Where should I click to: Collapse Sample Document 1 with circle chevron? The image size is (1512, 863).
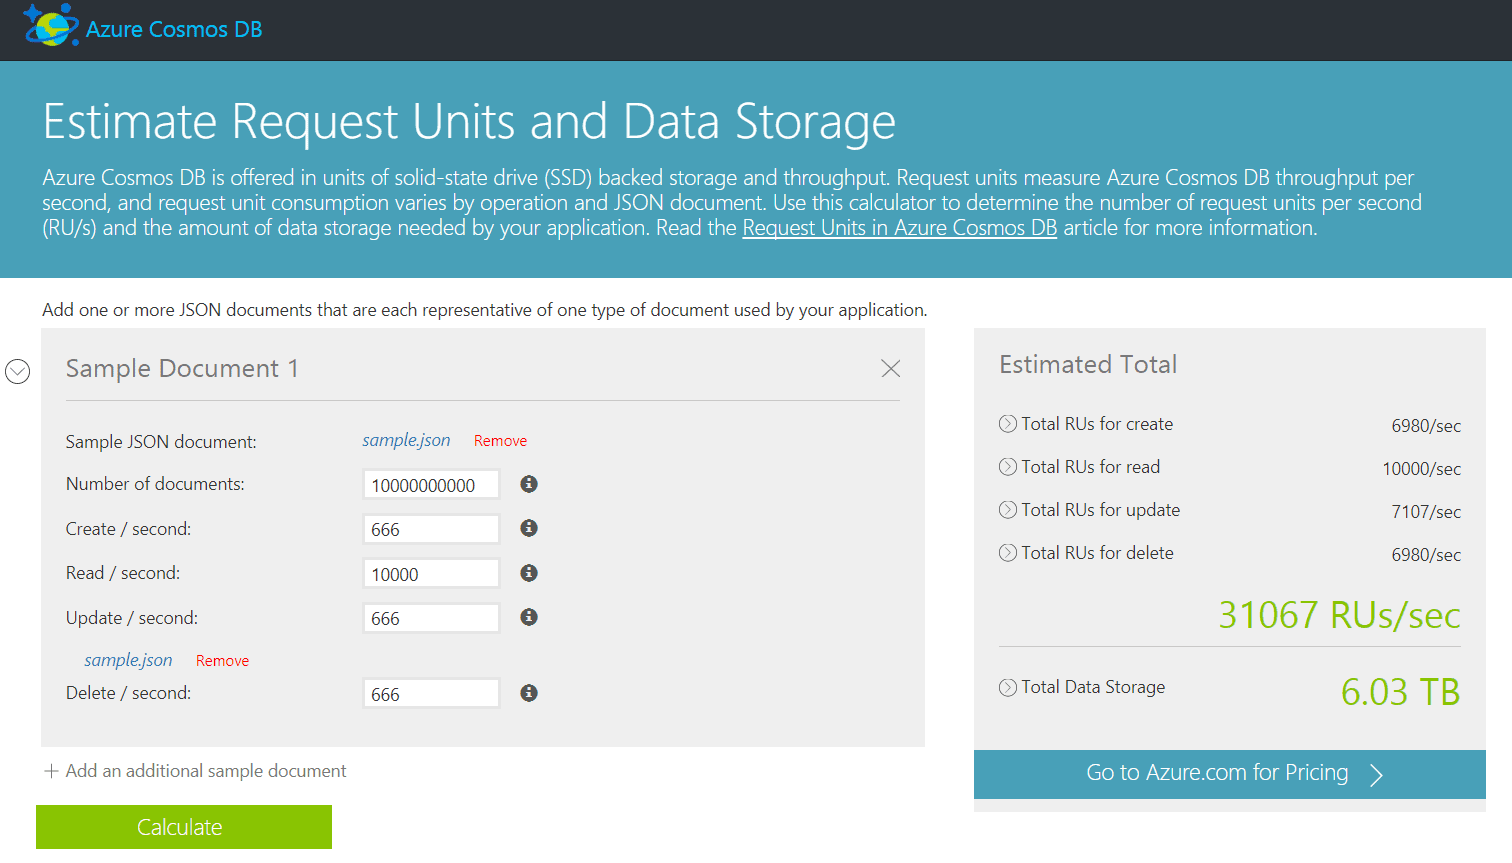point(18,371)
